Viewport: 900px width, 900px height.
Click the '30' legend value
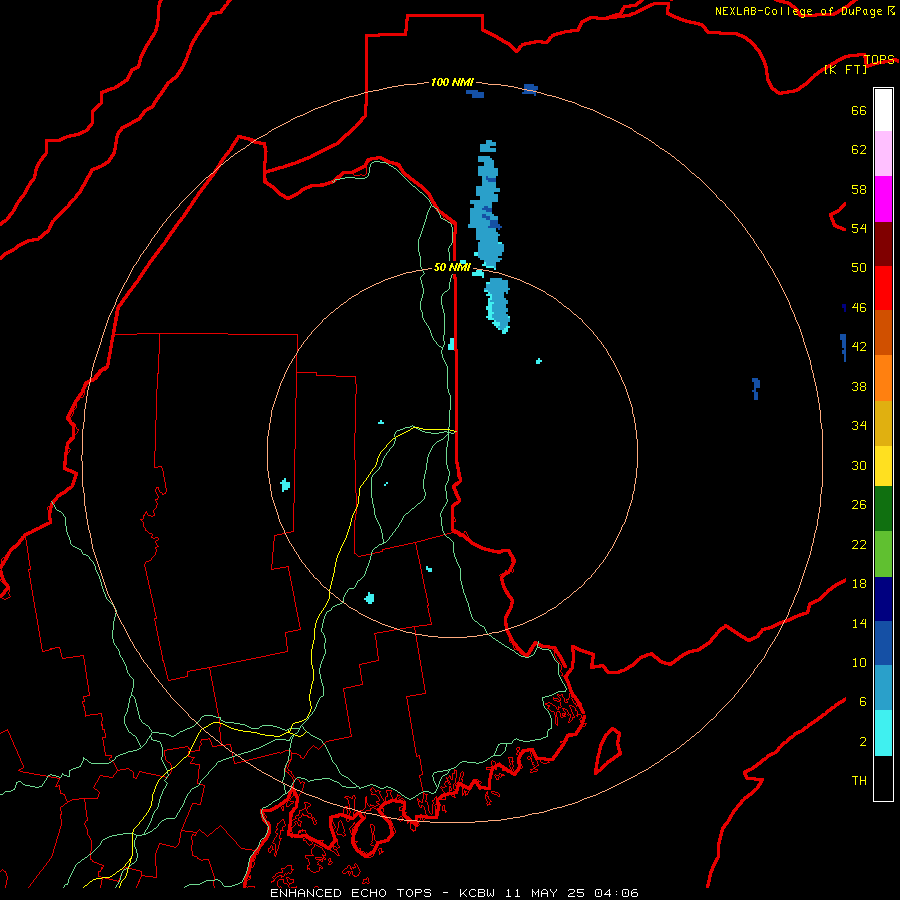tap(859, 465)
